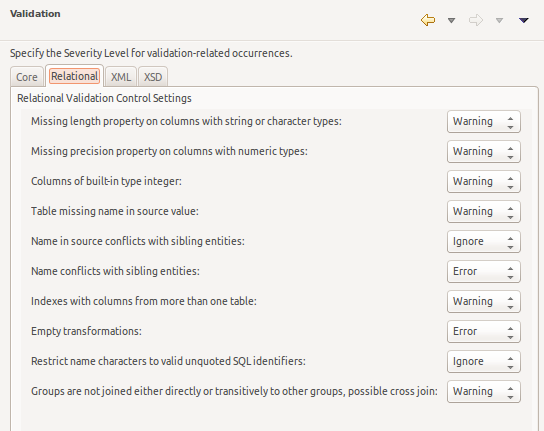Click the Missing precision property label

(169, 151)
